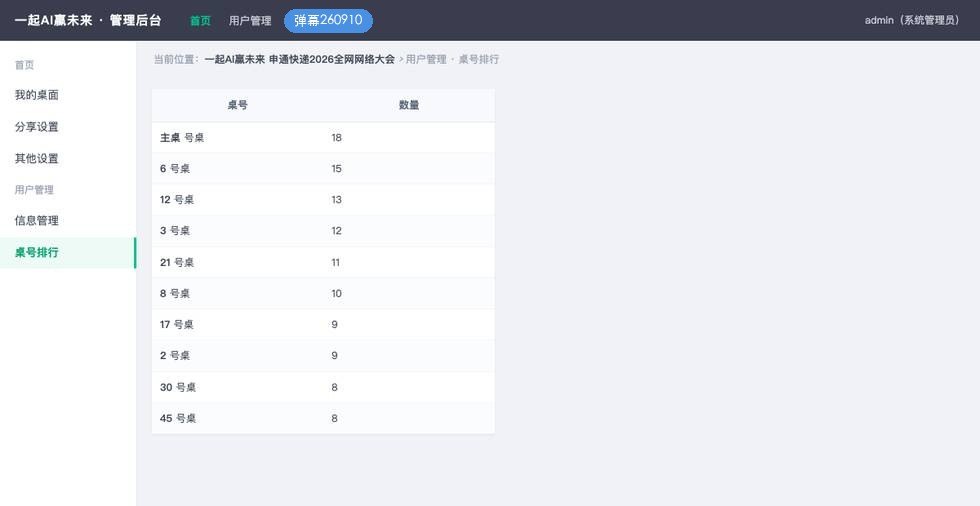
Task: Select the 45 号桌 row
Action: click(323, 419)
